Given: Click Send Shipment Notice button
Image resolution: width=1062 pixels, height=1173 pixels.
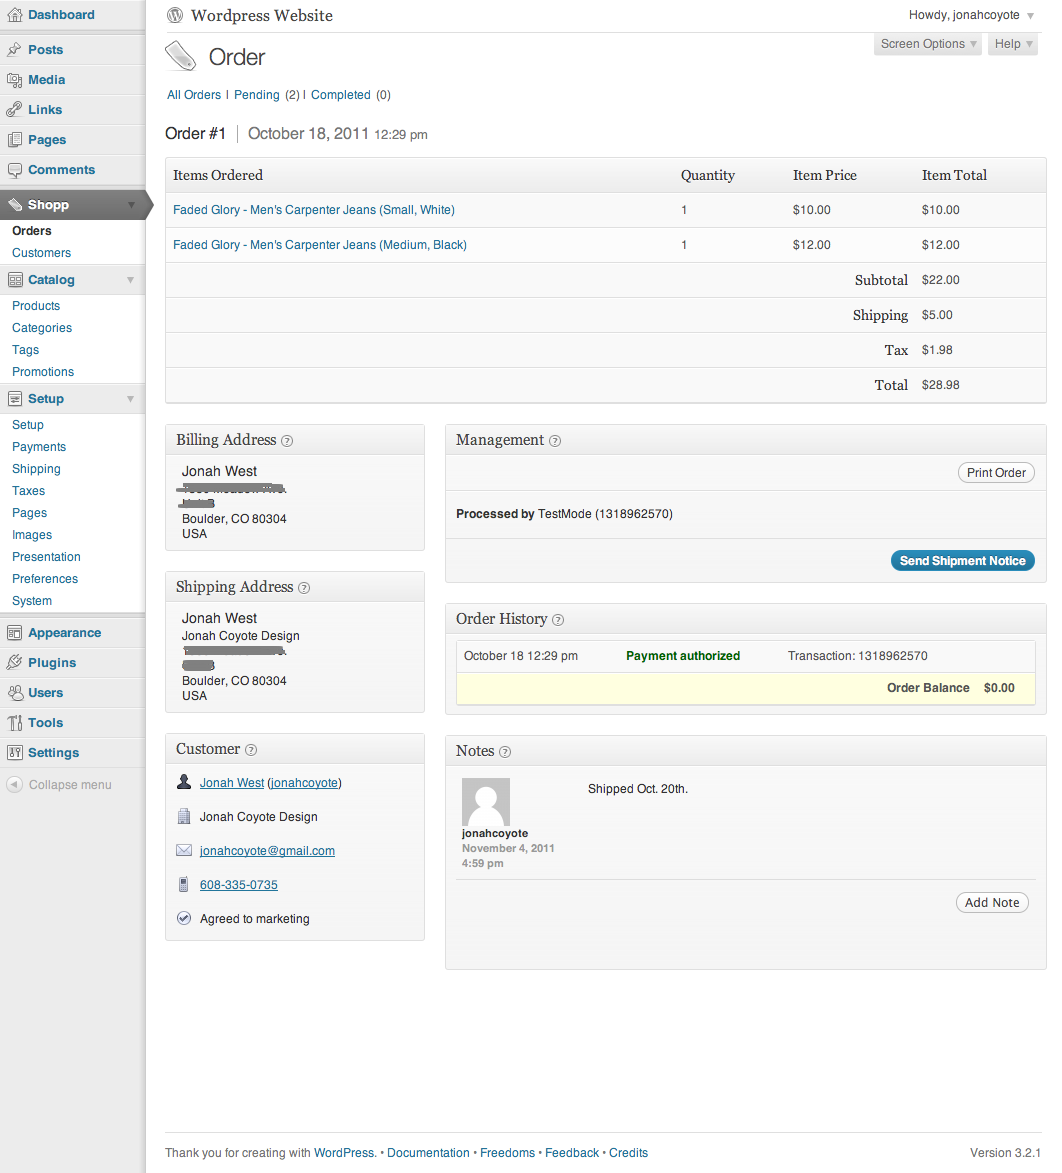Looking at the screenshot, I should (963, 561).
